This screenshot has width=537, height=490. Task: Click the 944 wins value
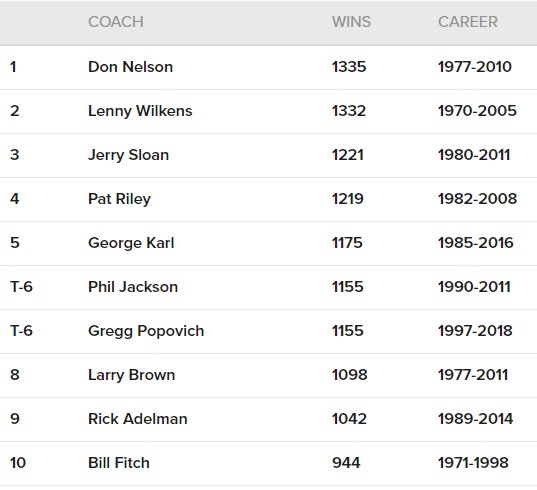346,463
